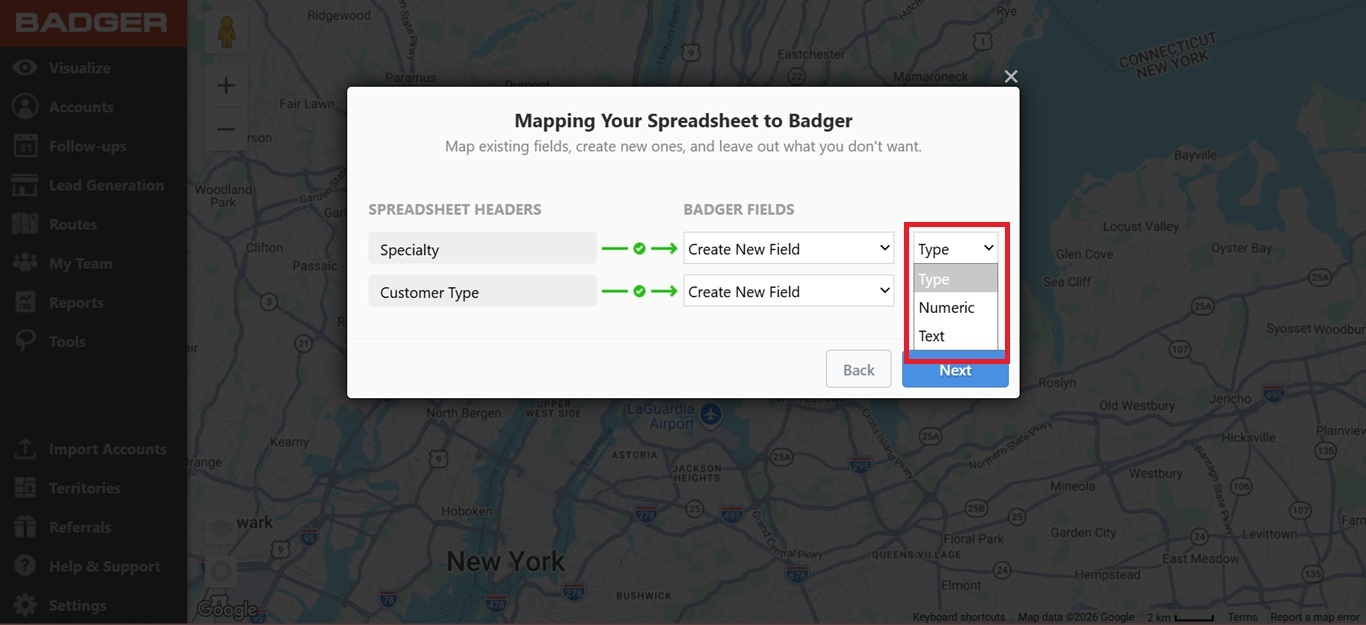1366x625 pixels.
Task: Click the Tools lightbulb icon
Action: pos(25,341)
